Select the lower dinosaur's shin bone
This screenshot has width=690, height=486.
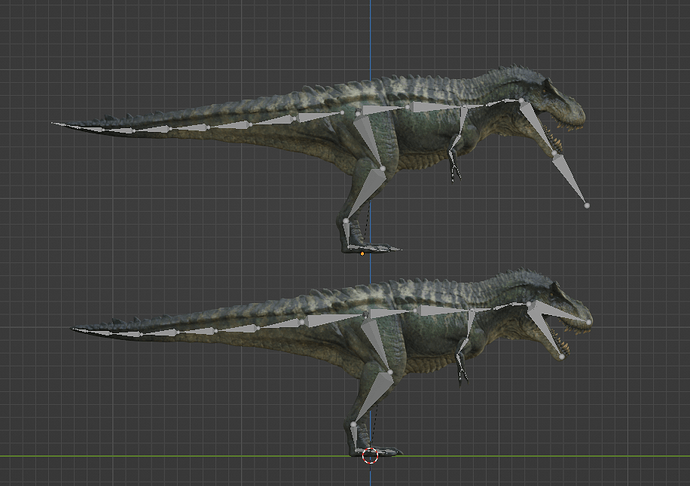(x=372, y=398)
